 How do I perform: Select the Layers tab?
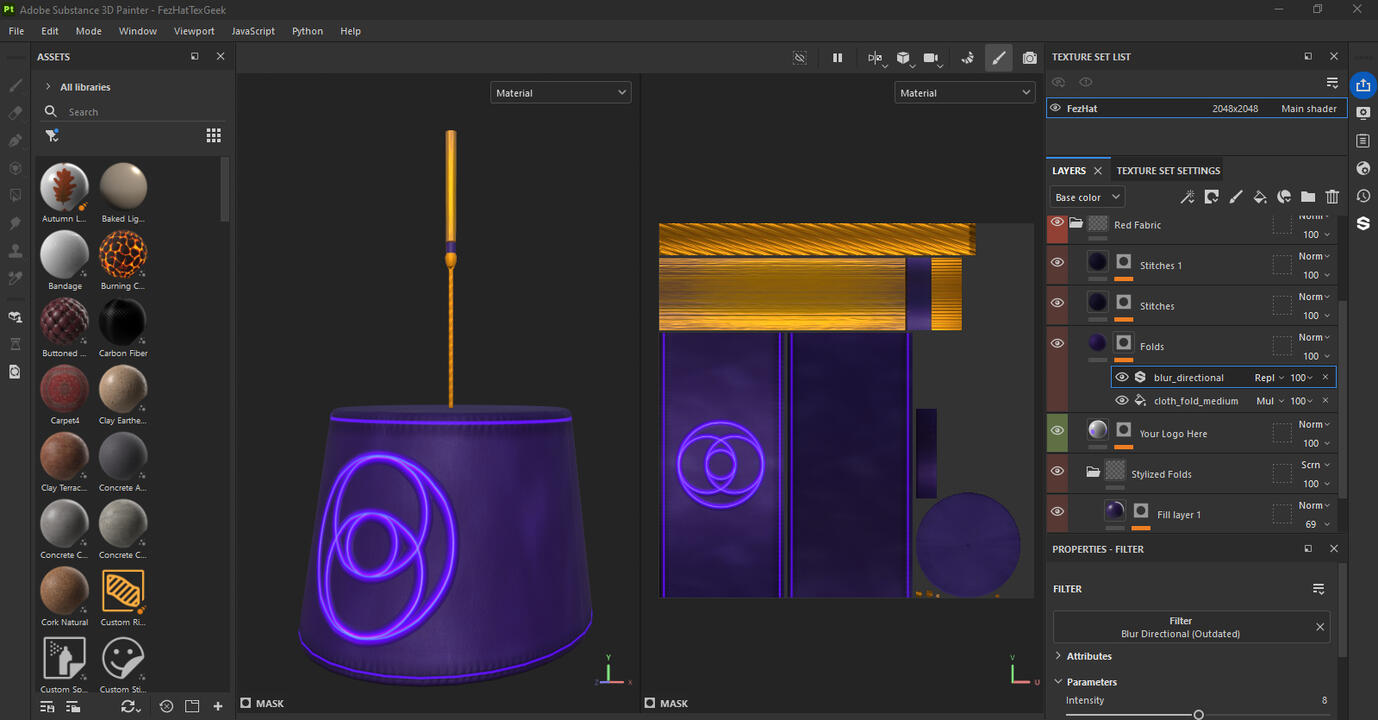coord(1069,170)
